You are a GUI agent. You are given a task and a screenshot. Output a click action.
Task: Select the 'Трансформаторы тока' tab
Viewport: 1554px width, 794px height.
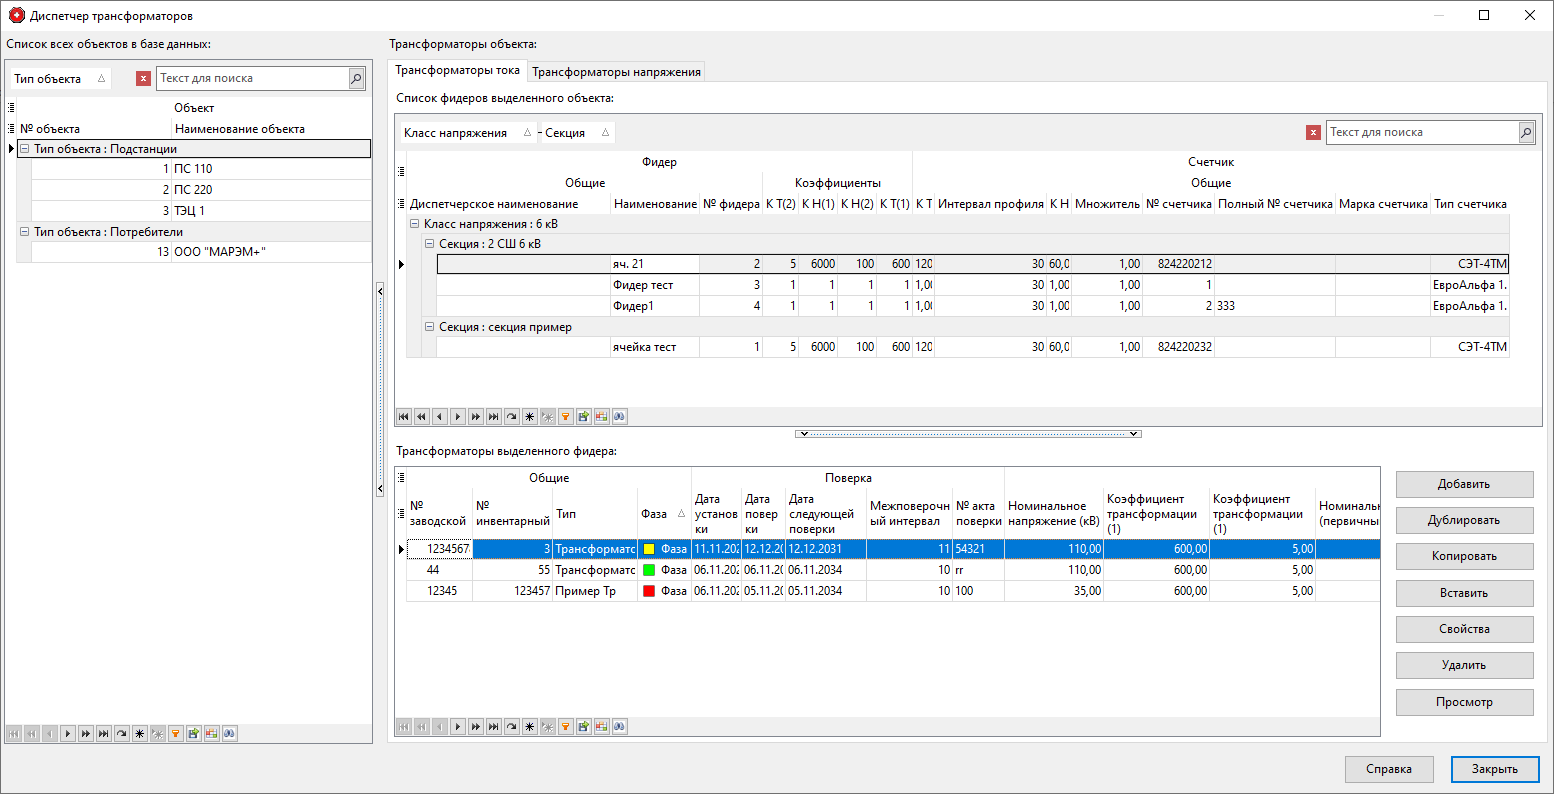[459, 71]
